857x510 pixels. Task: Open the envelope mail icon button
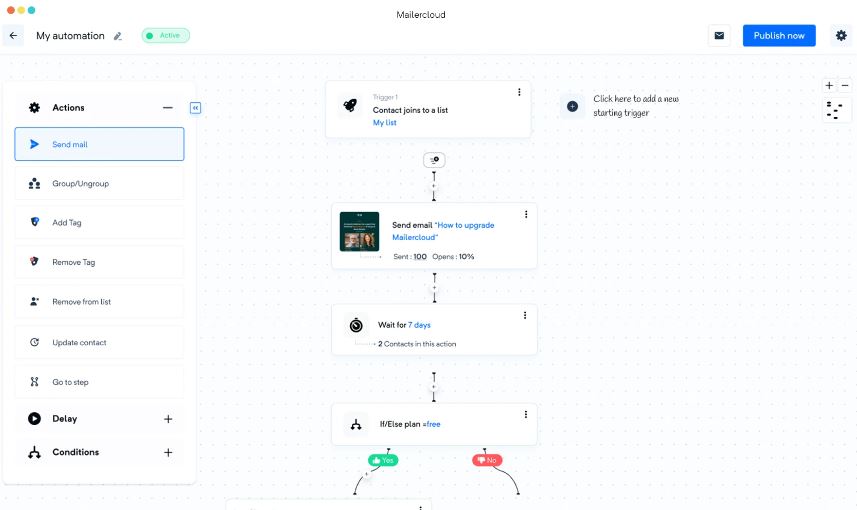[x=719, y=36]
